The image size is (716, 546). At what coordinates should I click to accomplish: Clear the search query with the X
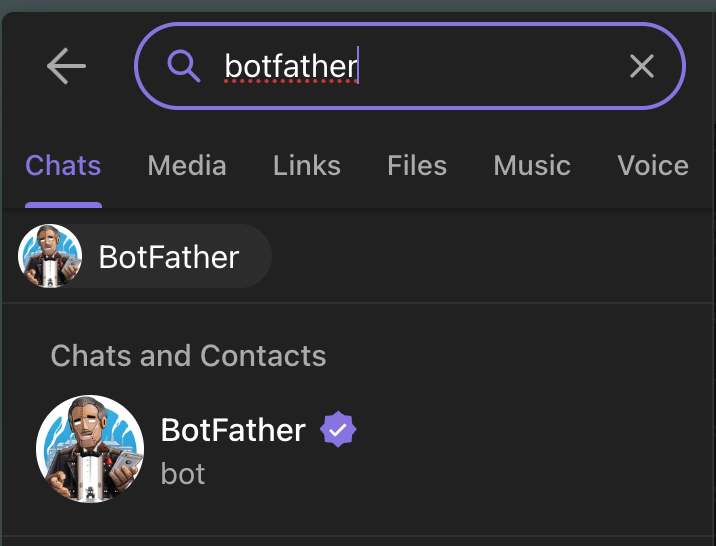pos(641,66)
